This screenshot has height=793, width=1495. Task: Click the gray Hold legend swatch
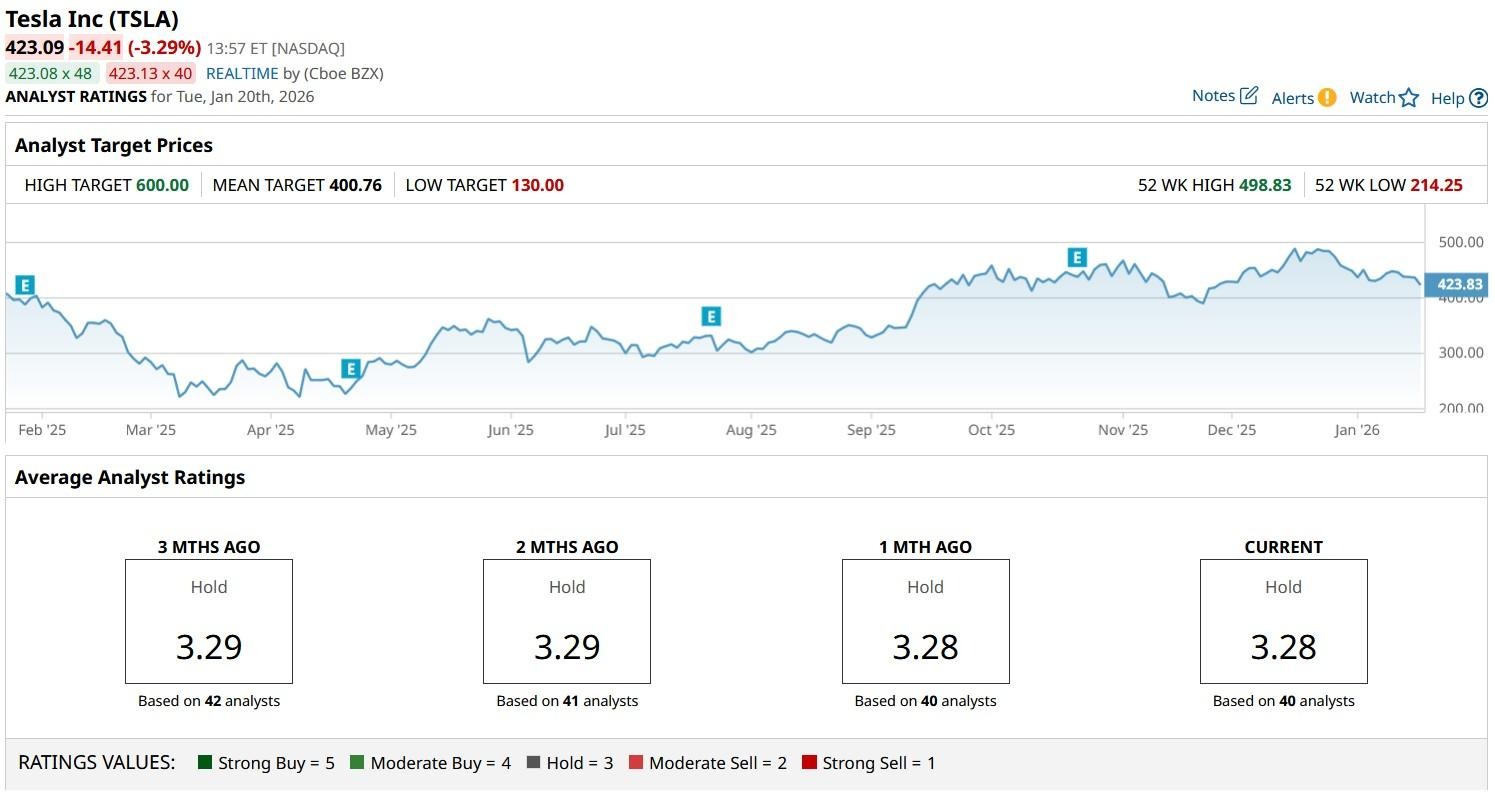coord(533,763)
